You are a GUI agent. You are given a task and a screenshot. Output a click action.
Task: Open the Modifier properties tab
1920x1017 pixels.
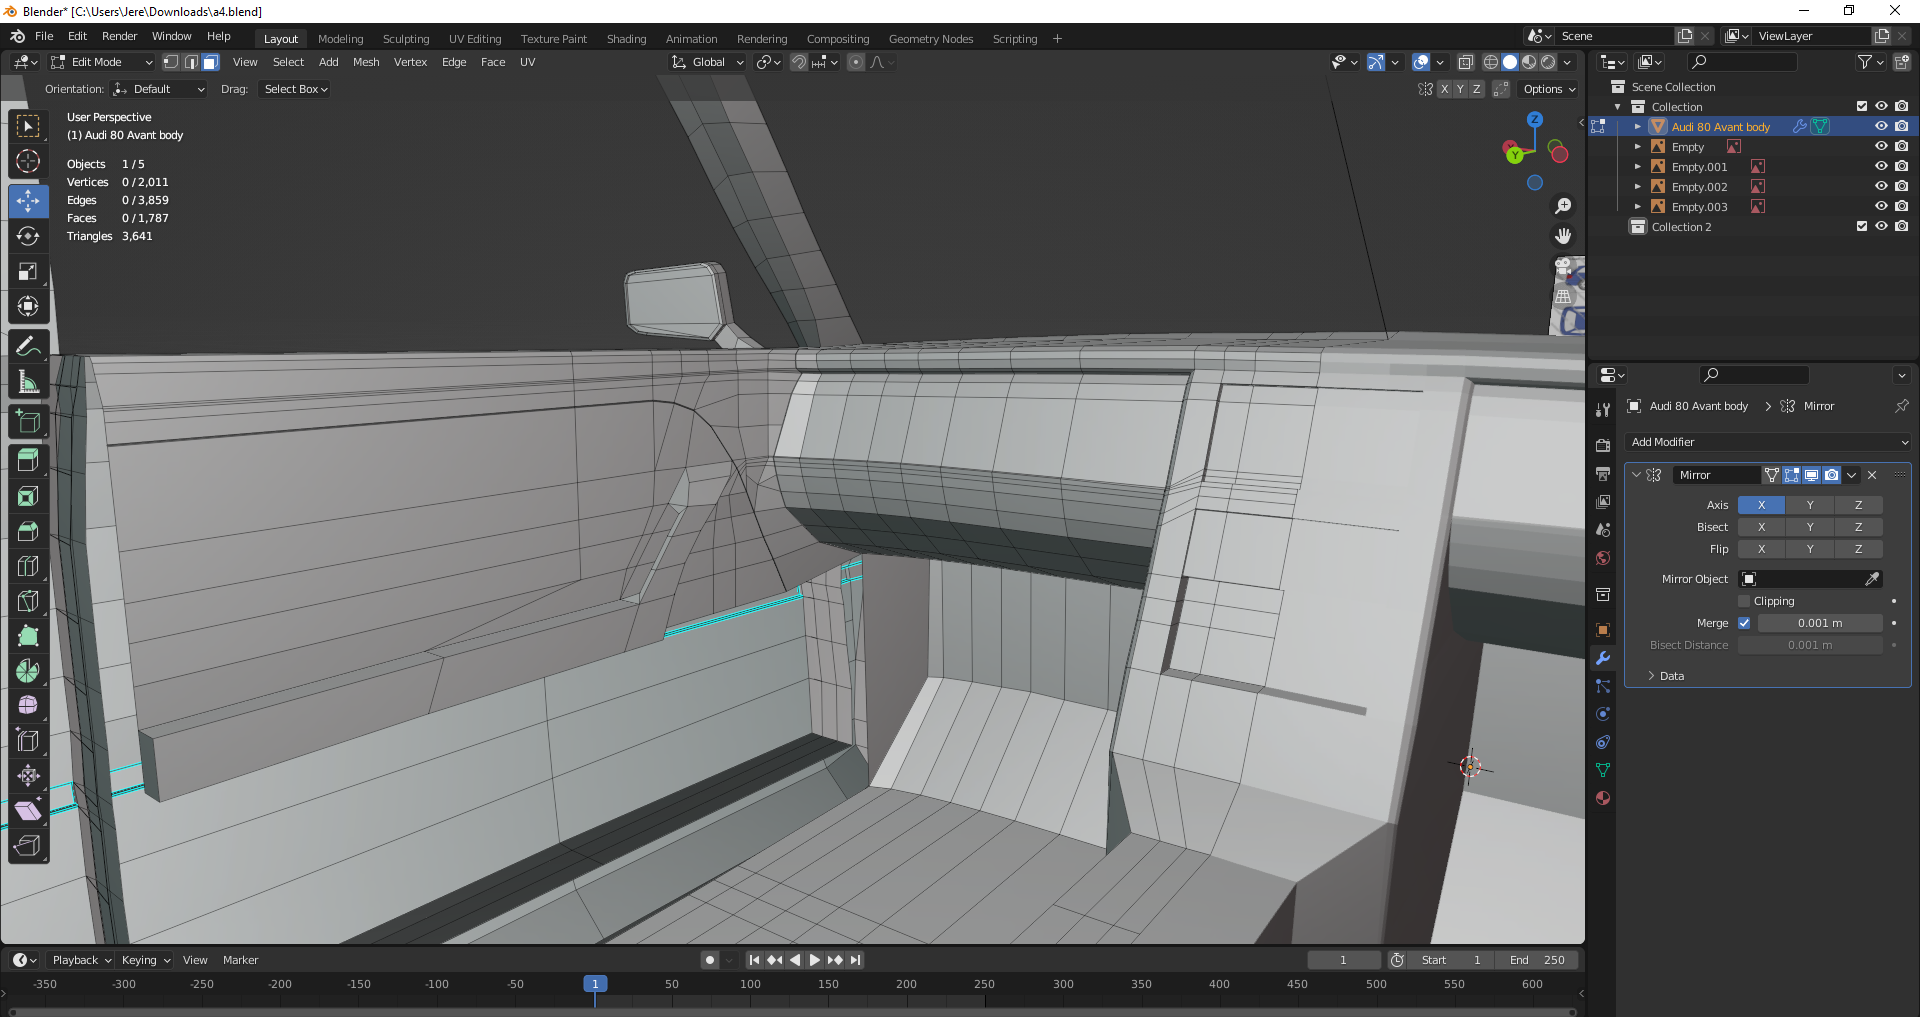point(1603,658)
